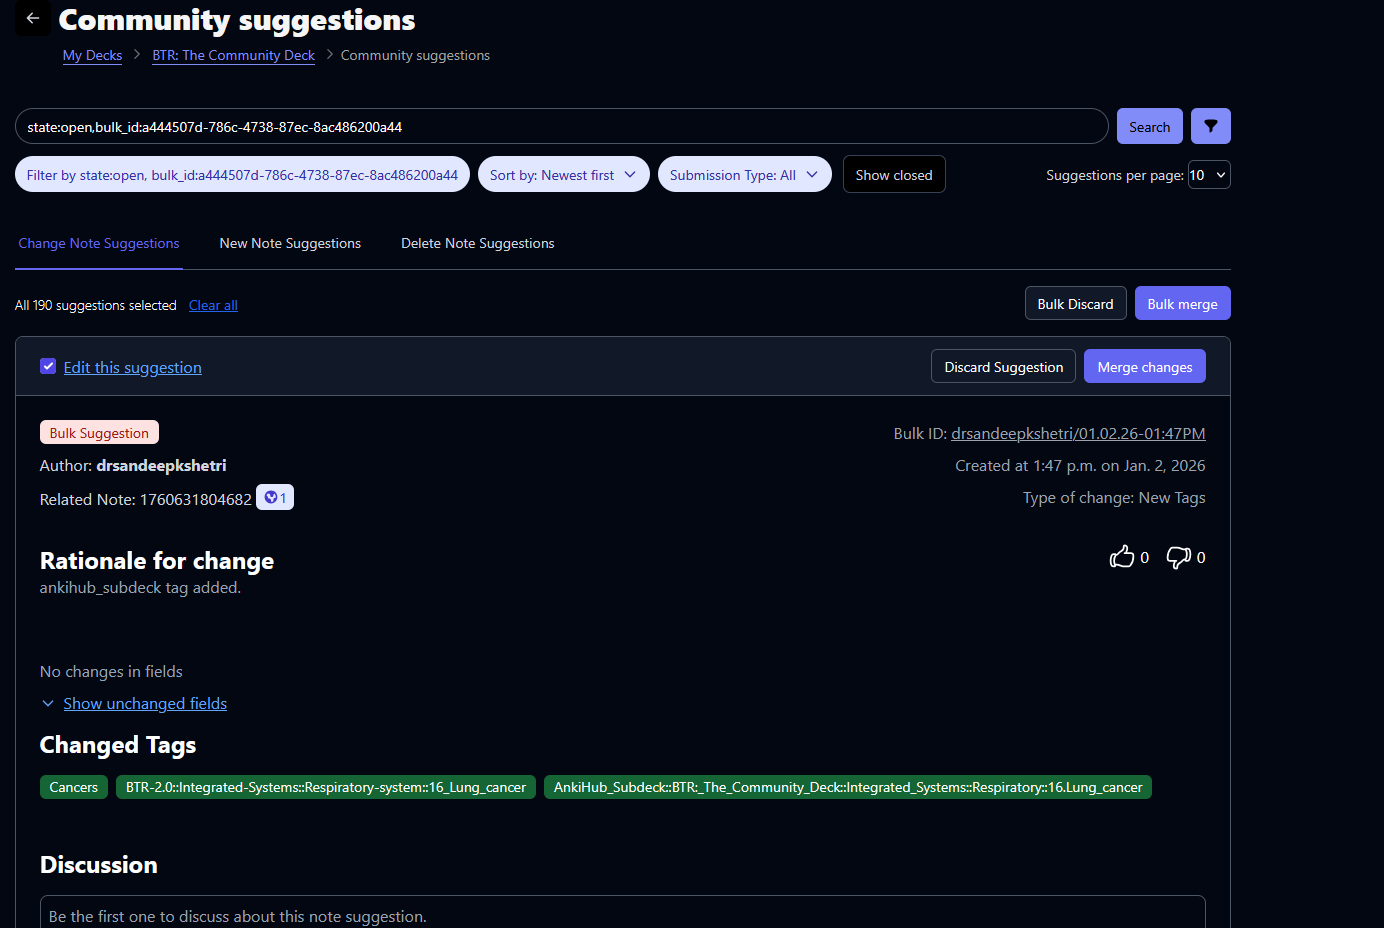Click the back arrow icon

33,18
